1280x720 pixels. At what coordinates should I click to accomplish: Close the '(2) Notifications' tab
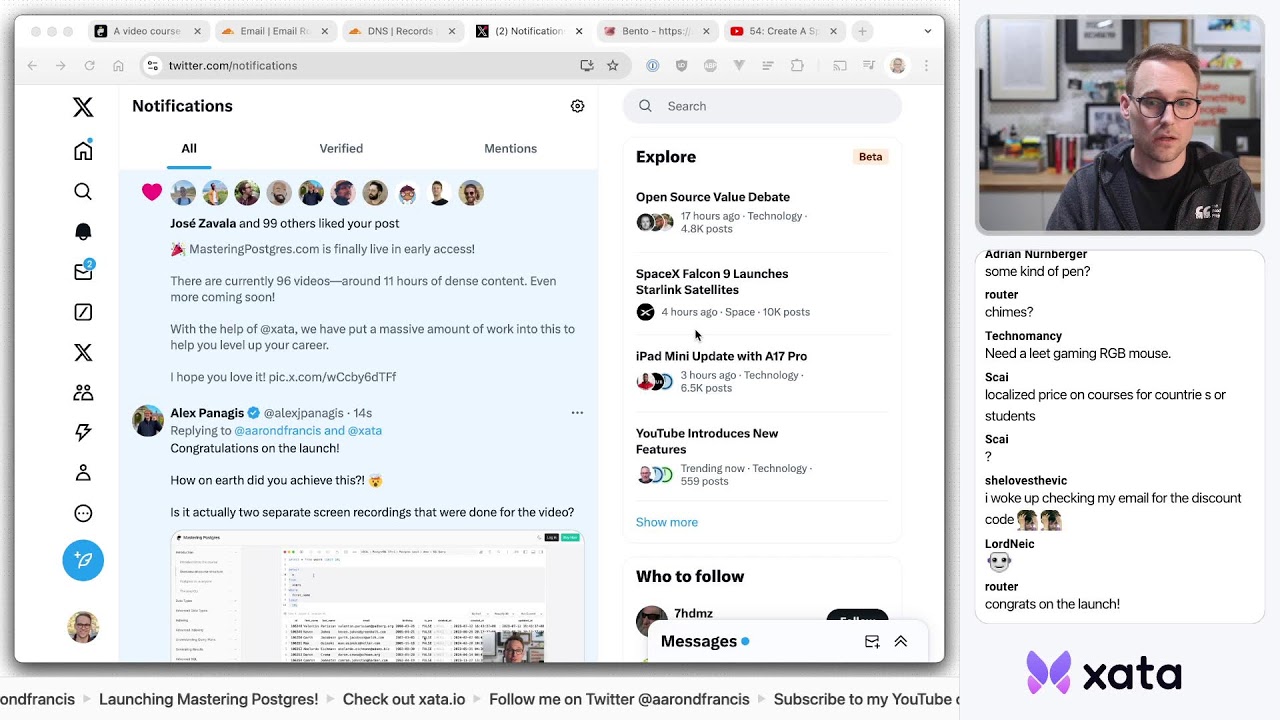tap(579, 31)
